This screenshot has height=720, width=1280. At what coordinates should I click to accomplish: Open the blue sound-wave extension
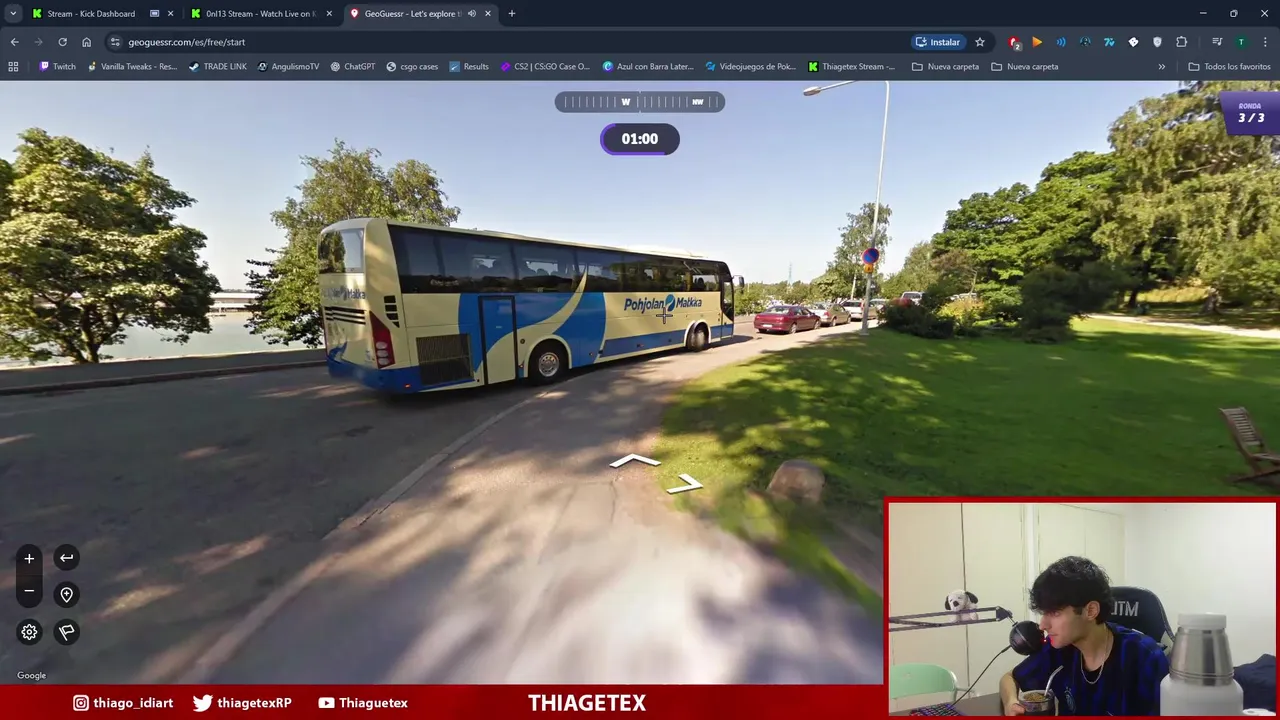[x=1061, y=42]
